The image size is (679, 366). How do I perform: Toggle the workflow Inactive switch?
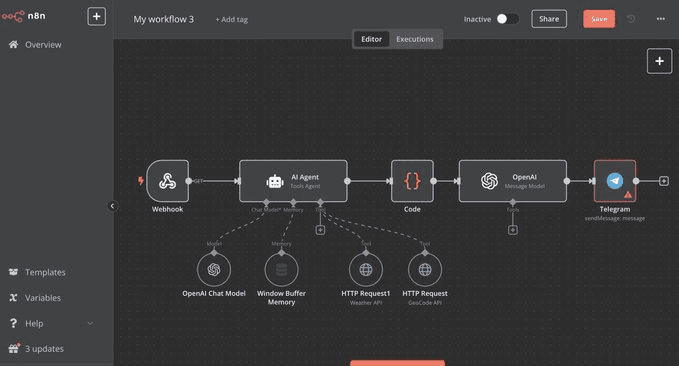[x=507, y=19]
